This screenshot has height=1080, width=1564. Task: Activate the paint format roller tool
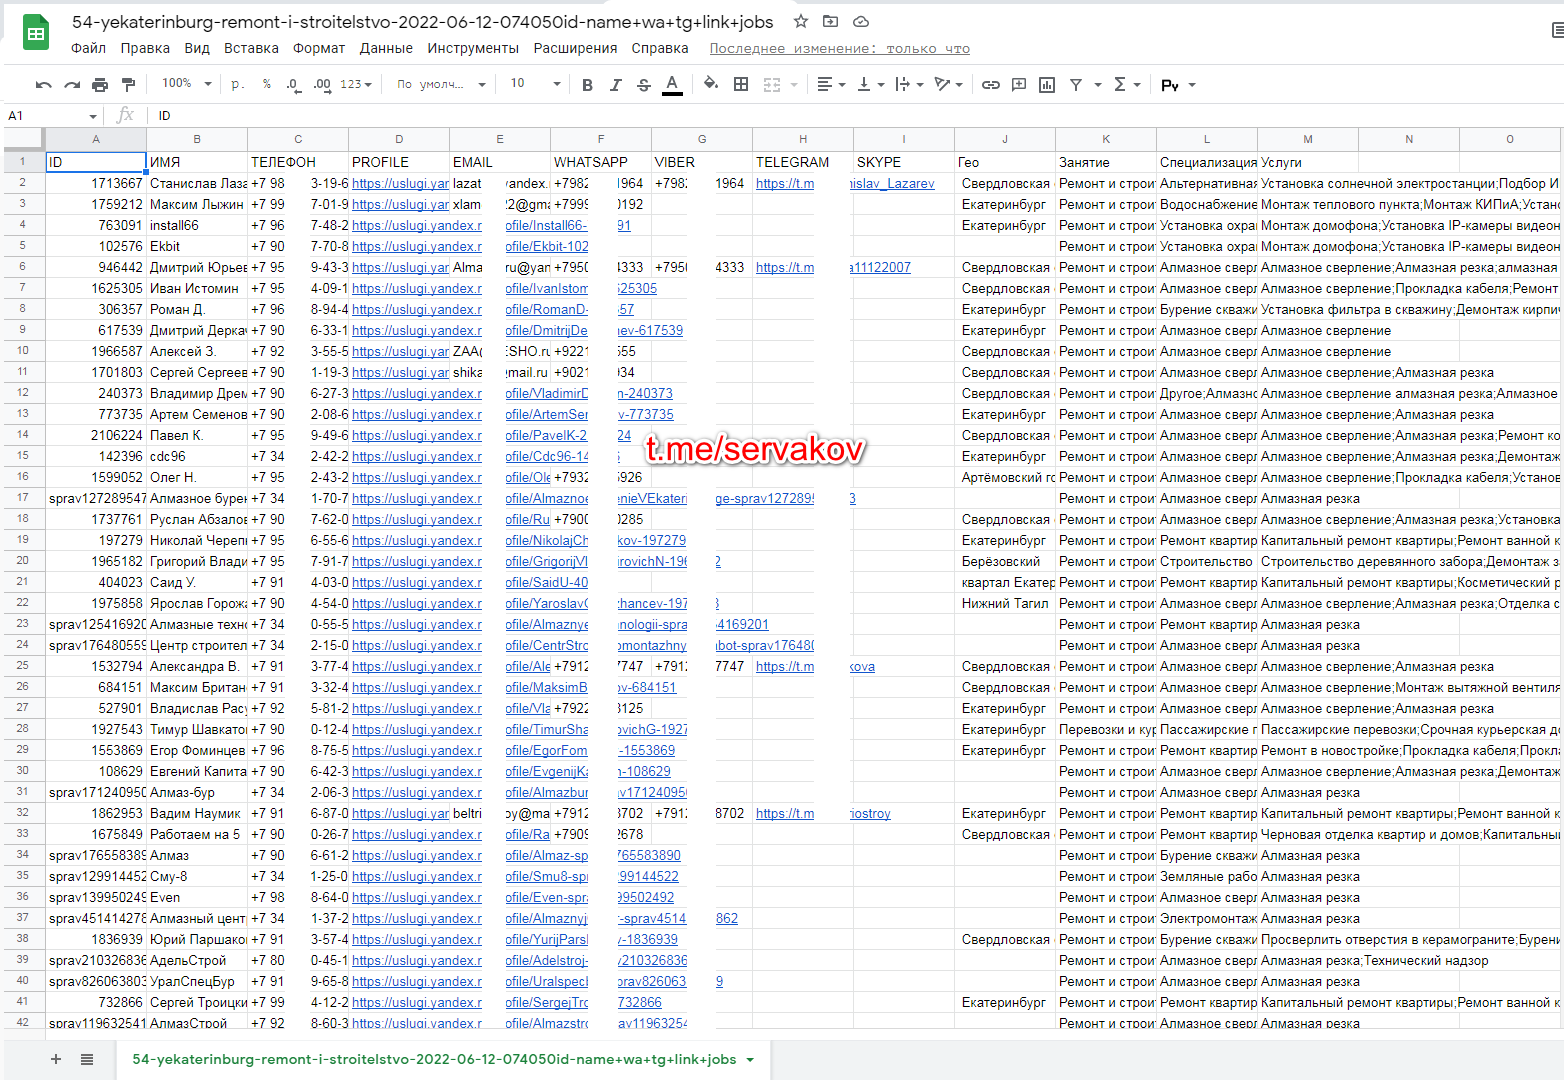click(x=128, y=85)
